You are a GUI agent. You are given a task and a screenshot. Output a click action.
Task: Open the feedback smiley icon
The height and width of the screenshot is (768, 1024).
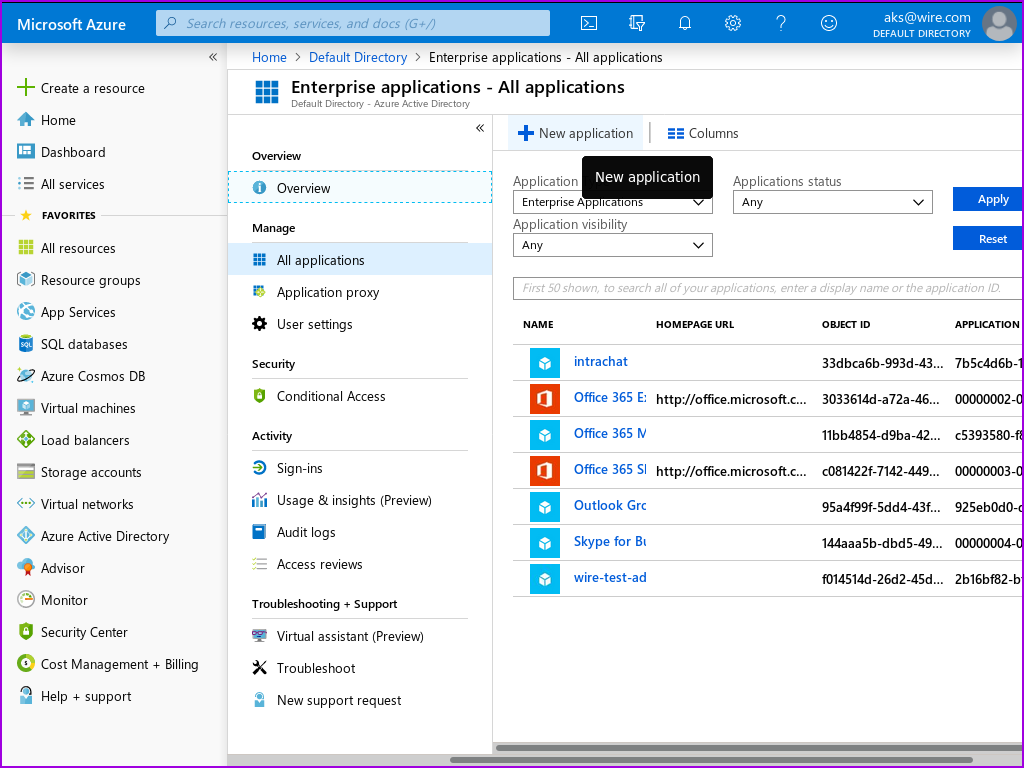[x=829, y=24]
